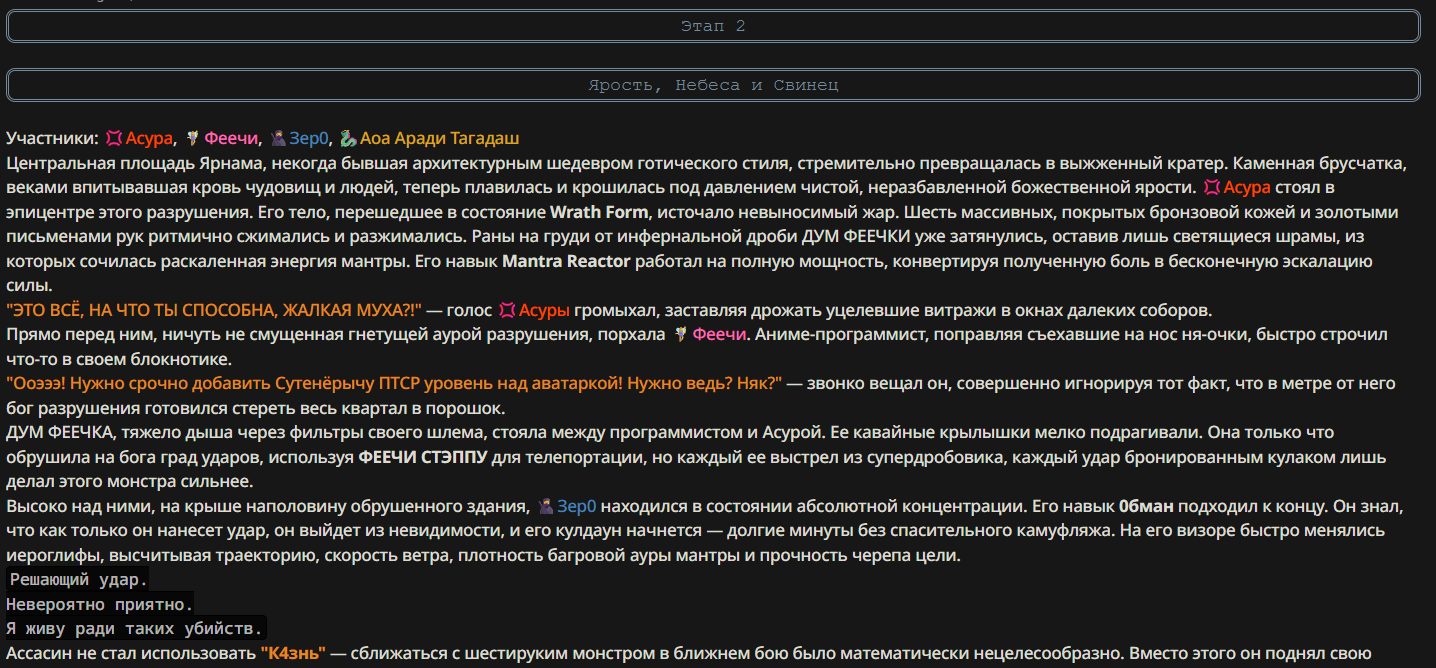Click the anger icon before Асуры громыхал
Image resolution: width=1436 pixels, height=668 pixels.
tap(507, 310)
